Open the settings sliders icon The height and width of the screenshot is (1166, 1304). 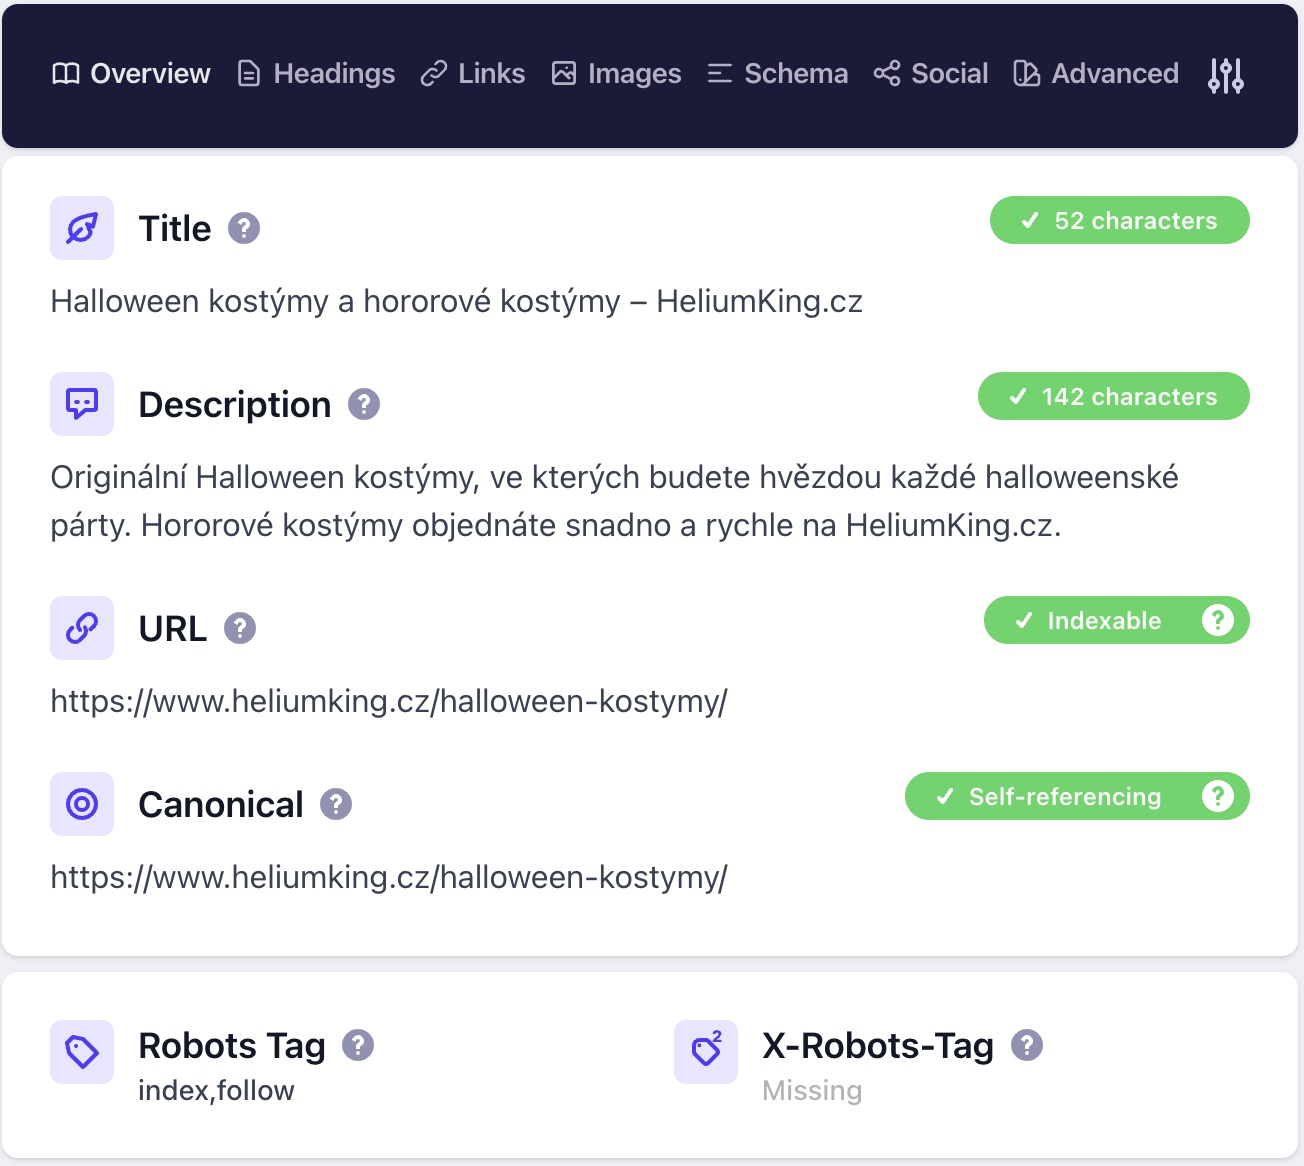click(x=1226, y=75)
